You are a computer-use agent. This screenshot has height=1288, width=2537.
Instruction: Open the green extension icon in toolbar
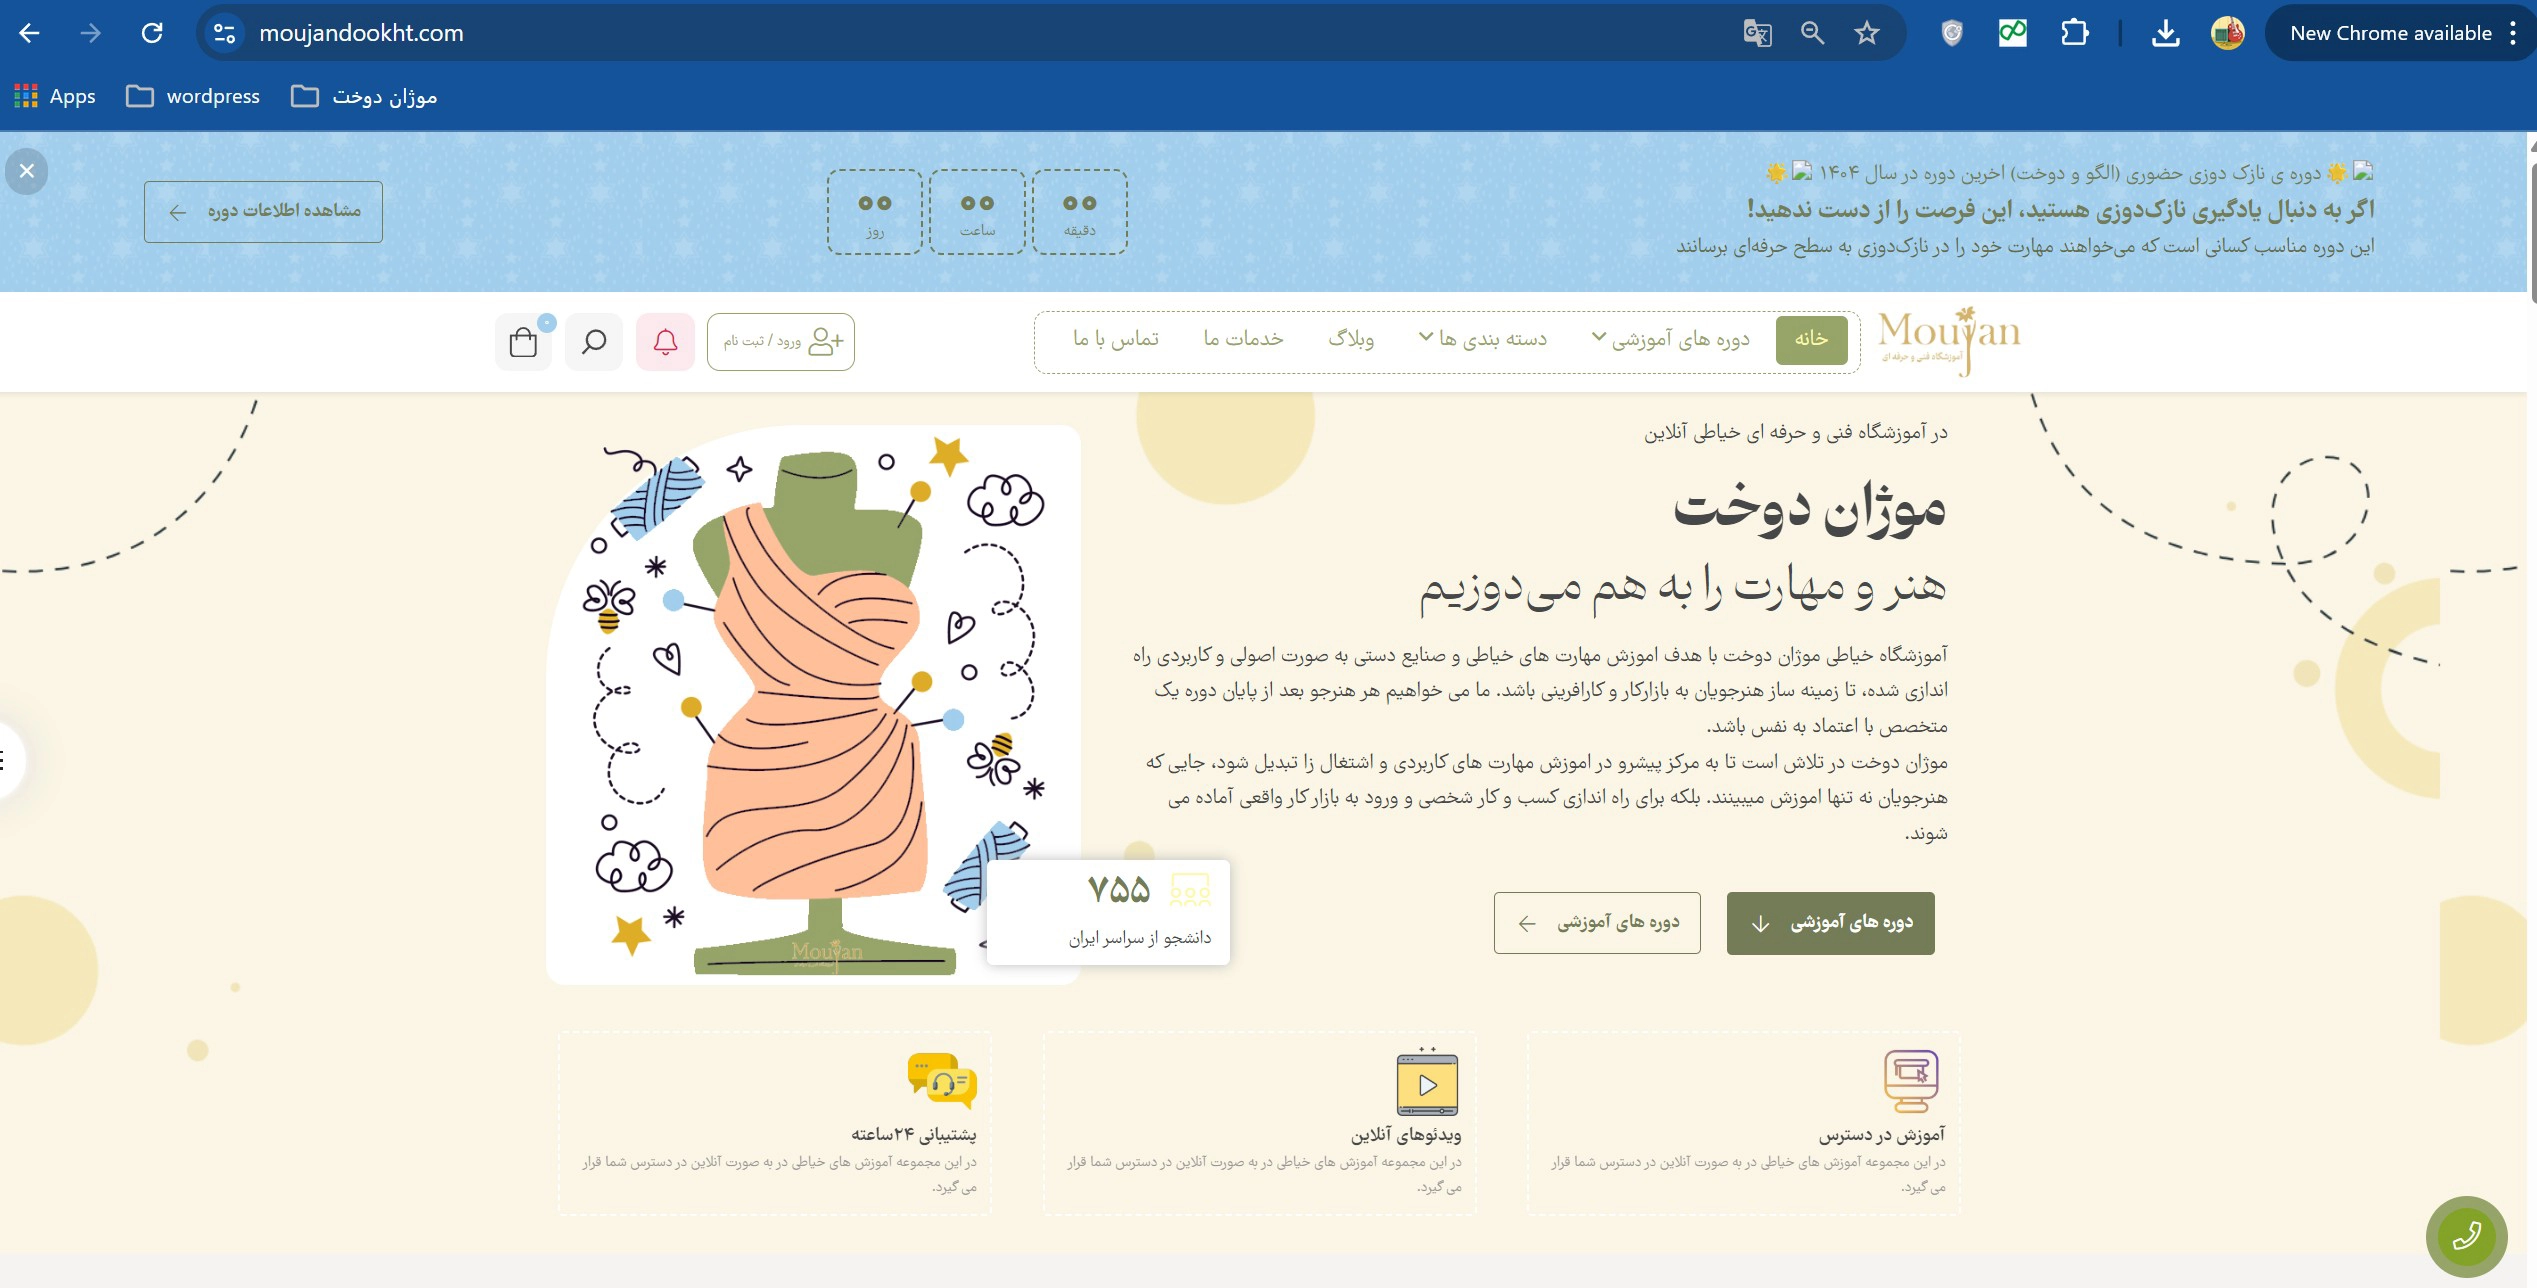(2012, 33)
